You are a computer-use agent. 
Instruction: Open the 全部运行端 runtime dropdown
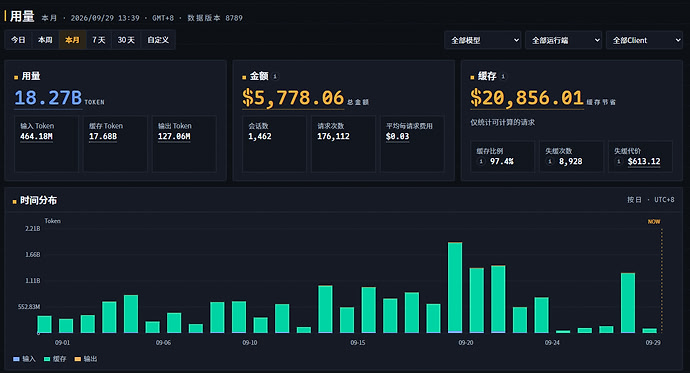(563, 40)
